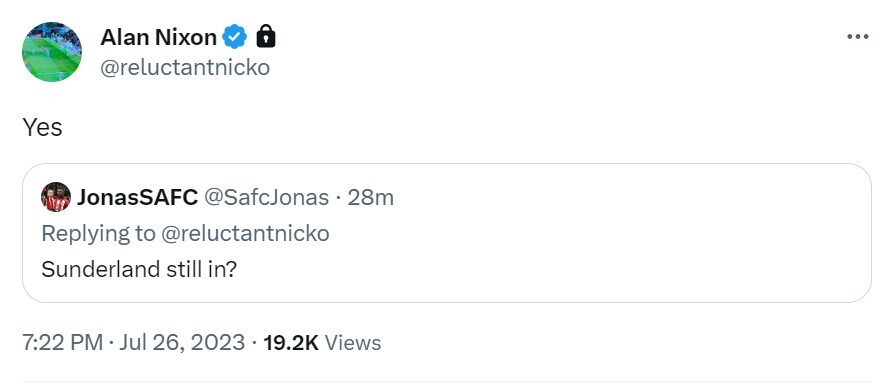Click the 19.2K view count number

(x=291, y=343)
